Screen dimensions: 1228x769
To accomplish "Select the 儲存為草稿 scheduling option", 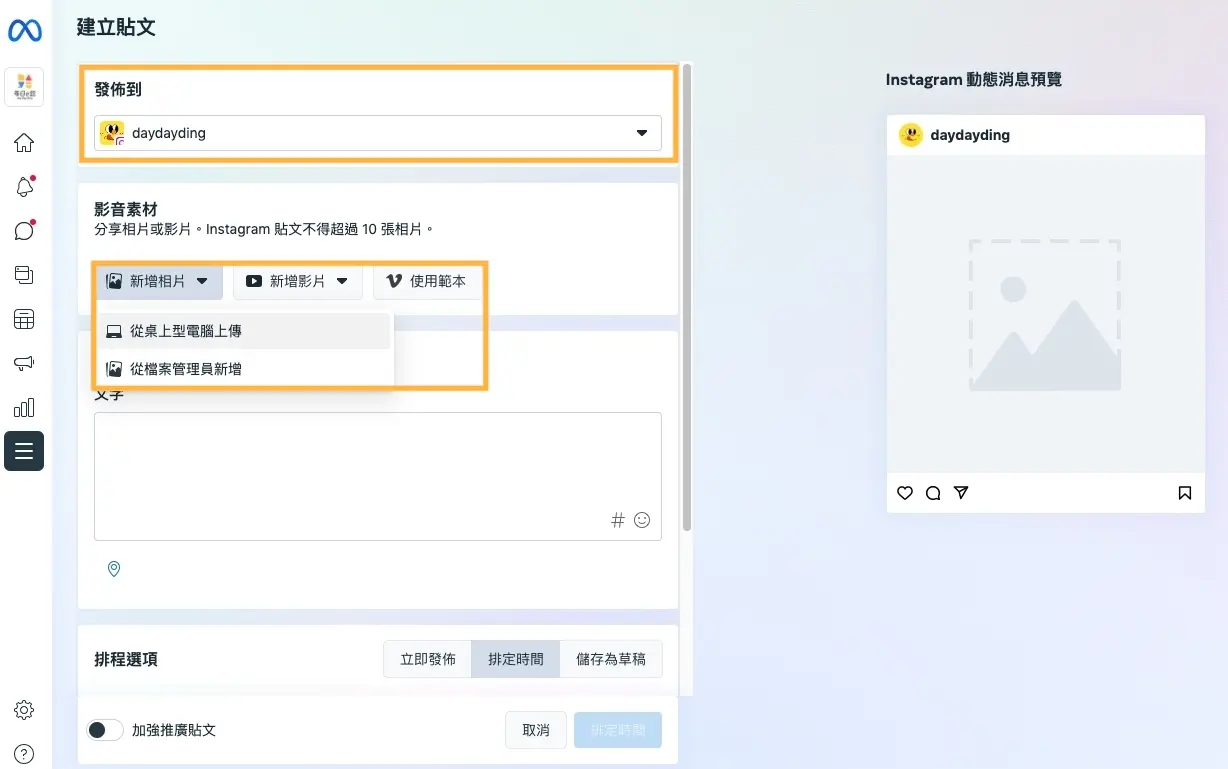I will [x=611, y=659].
